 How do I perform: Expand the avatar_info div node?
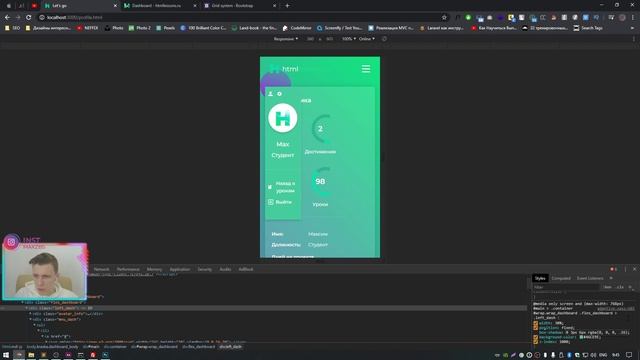tap(31, 314)
